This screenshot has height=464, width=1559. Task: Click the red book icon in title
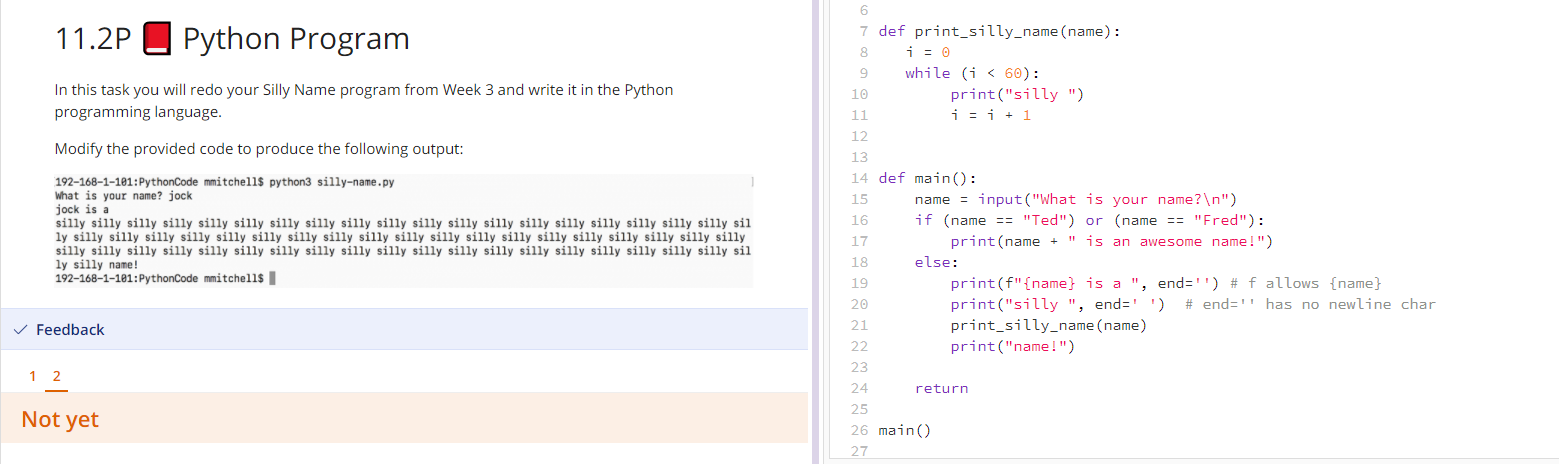pos(158,39)
